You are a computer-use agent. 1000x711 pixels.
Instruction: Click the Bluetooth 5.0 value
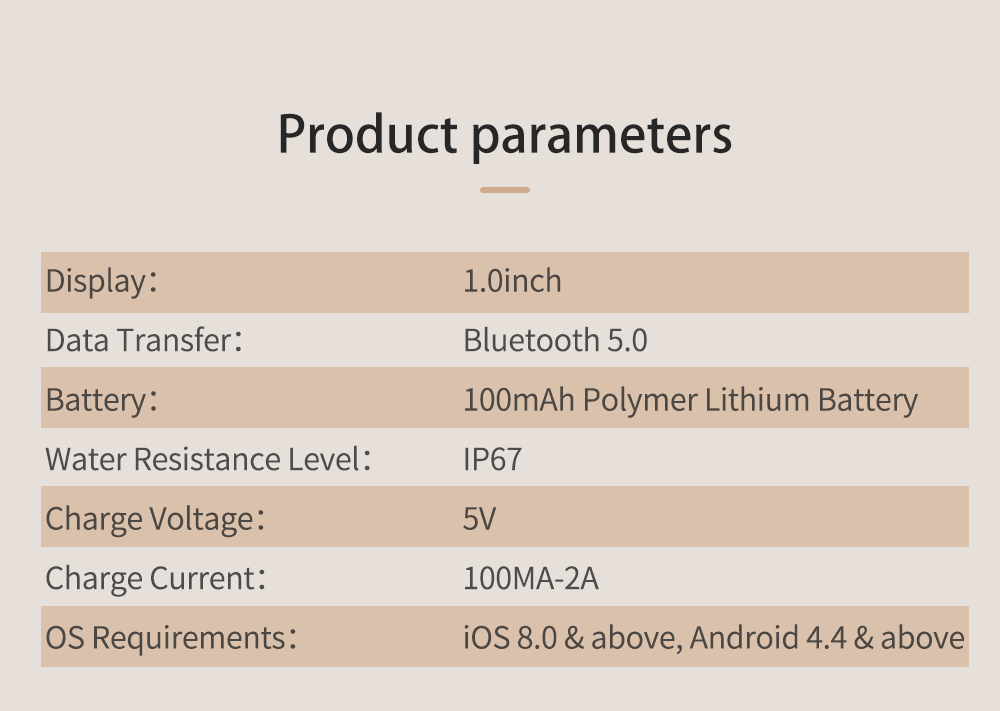coord(555,340)
